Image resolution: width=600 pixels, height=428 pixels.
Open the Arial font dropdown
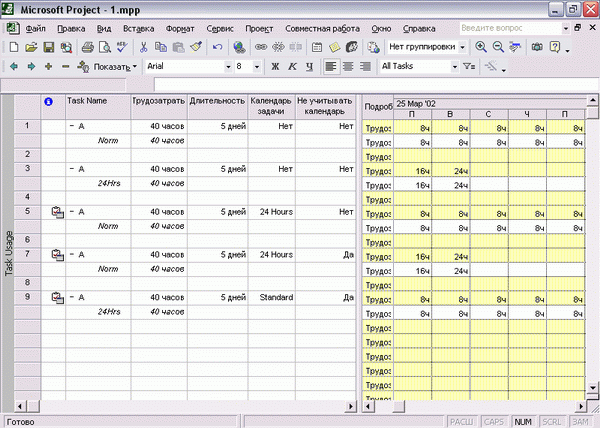pos(228,67)
